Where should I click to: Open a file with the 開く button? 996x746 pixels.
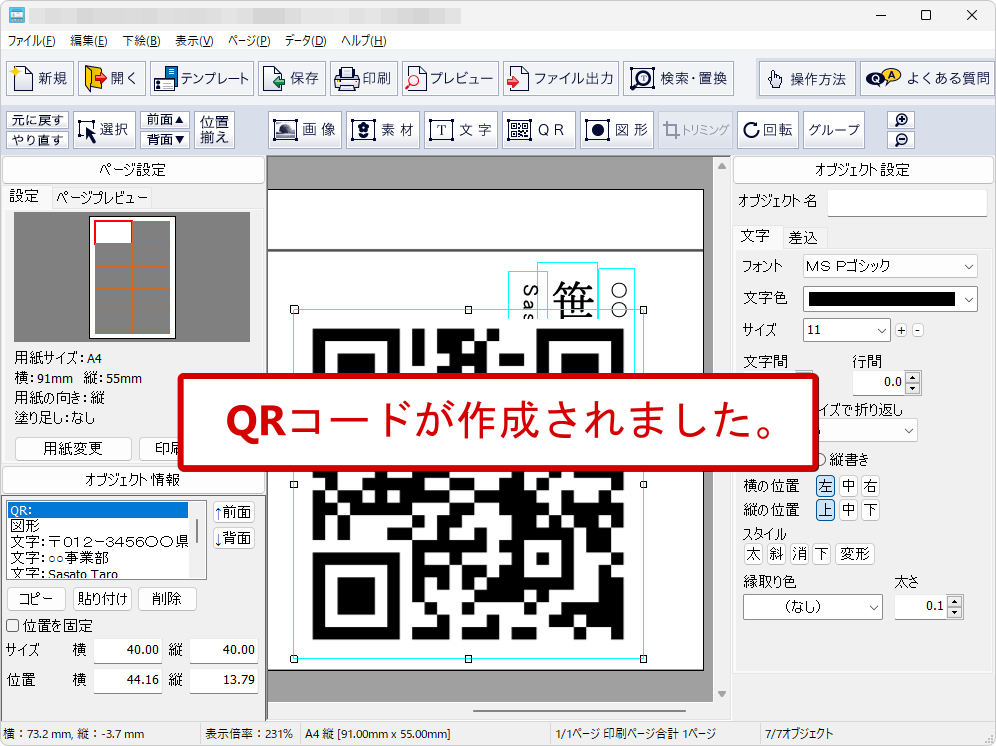tap(112, 79)
